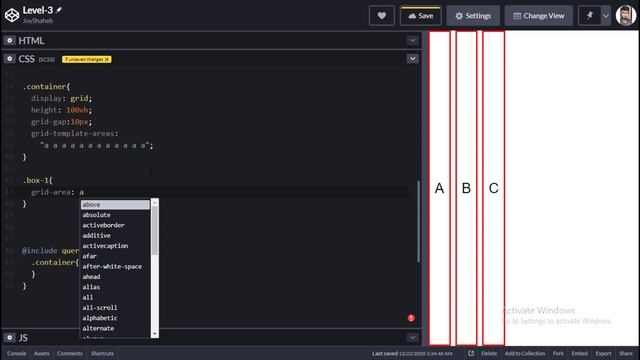
Task: Show keyboard Shortcuts
Action: click(x=102, y=353)
